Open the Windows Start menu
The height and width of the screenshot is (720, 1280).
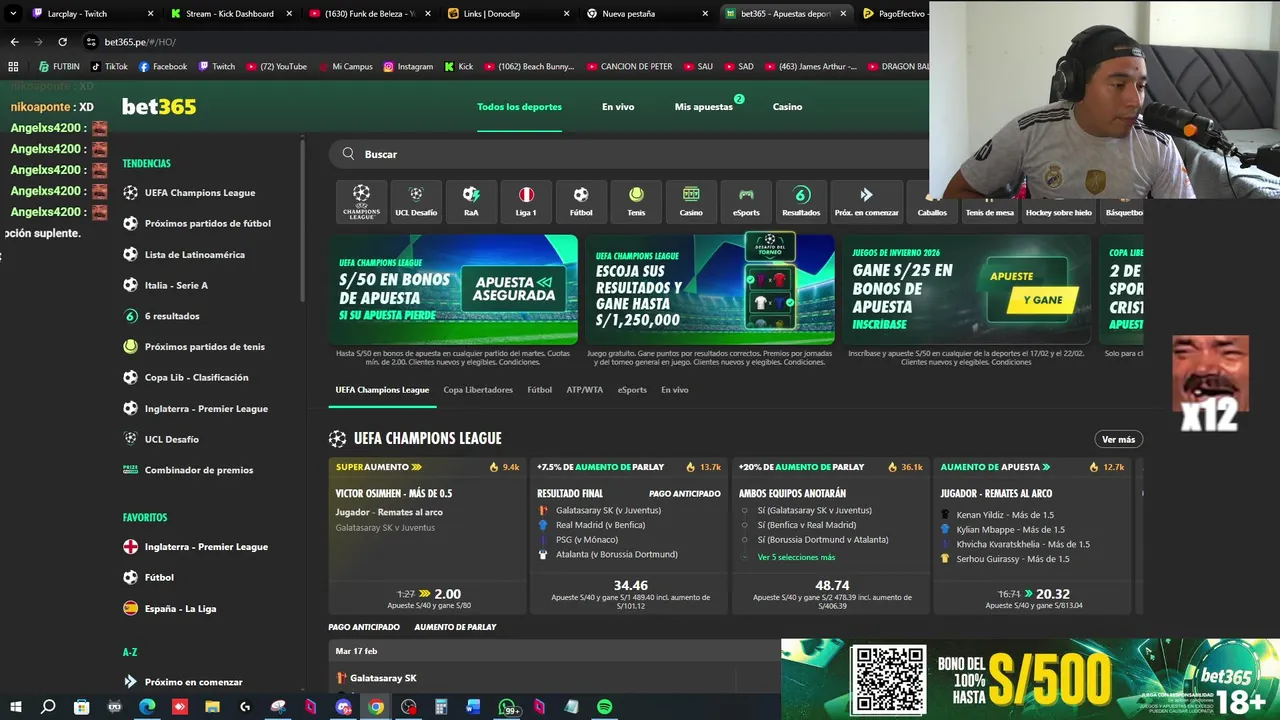(16, 707)
